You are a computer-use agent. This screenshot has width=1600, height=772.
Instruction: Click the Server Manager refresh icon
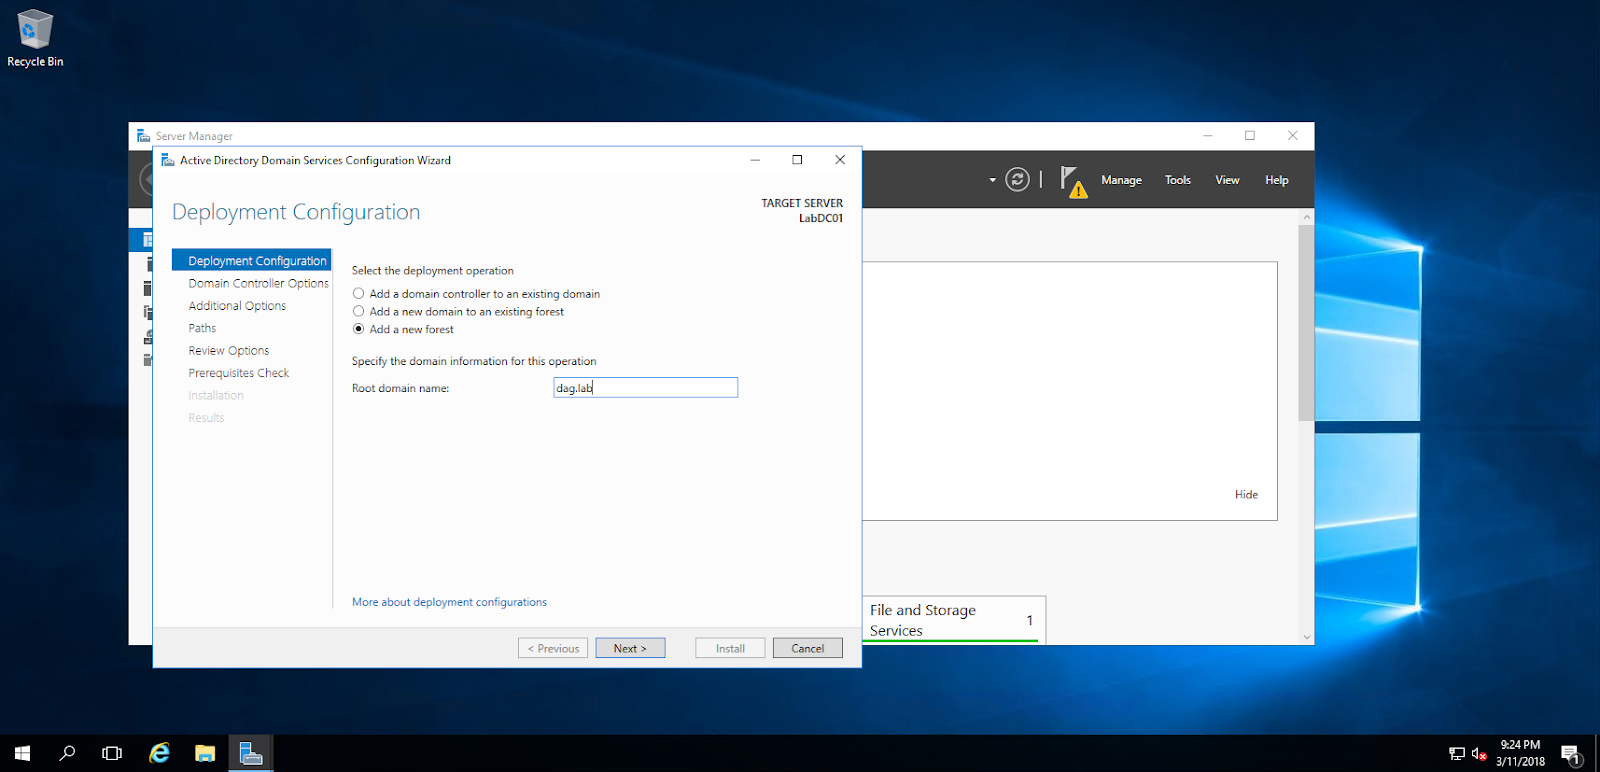[1017, 179]
